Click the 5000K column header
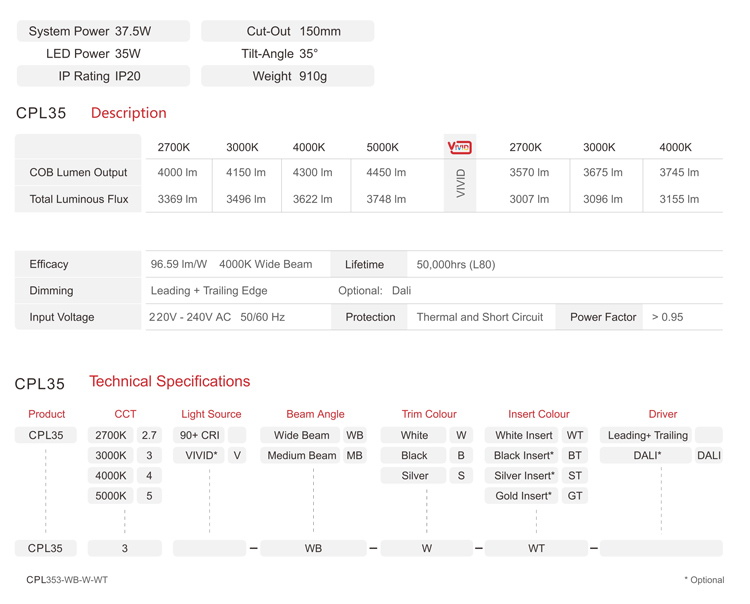 [383, 147]
